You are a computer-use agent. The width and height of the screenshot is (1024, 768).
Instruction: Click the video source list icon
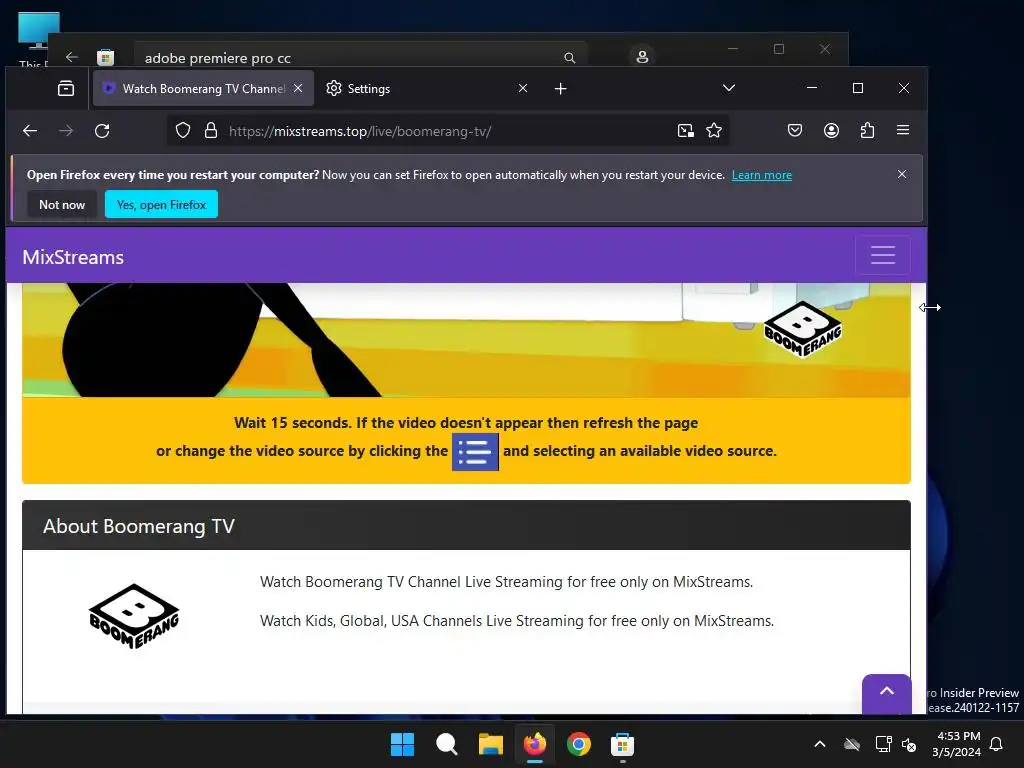(x=475, y=452)
